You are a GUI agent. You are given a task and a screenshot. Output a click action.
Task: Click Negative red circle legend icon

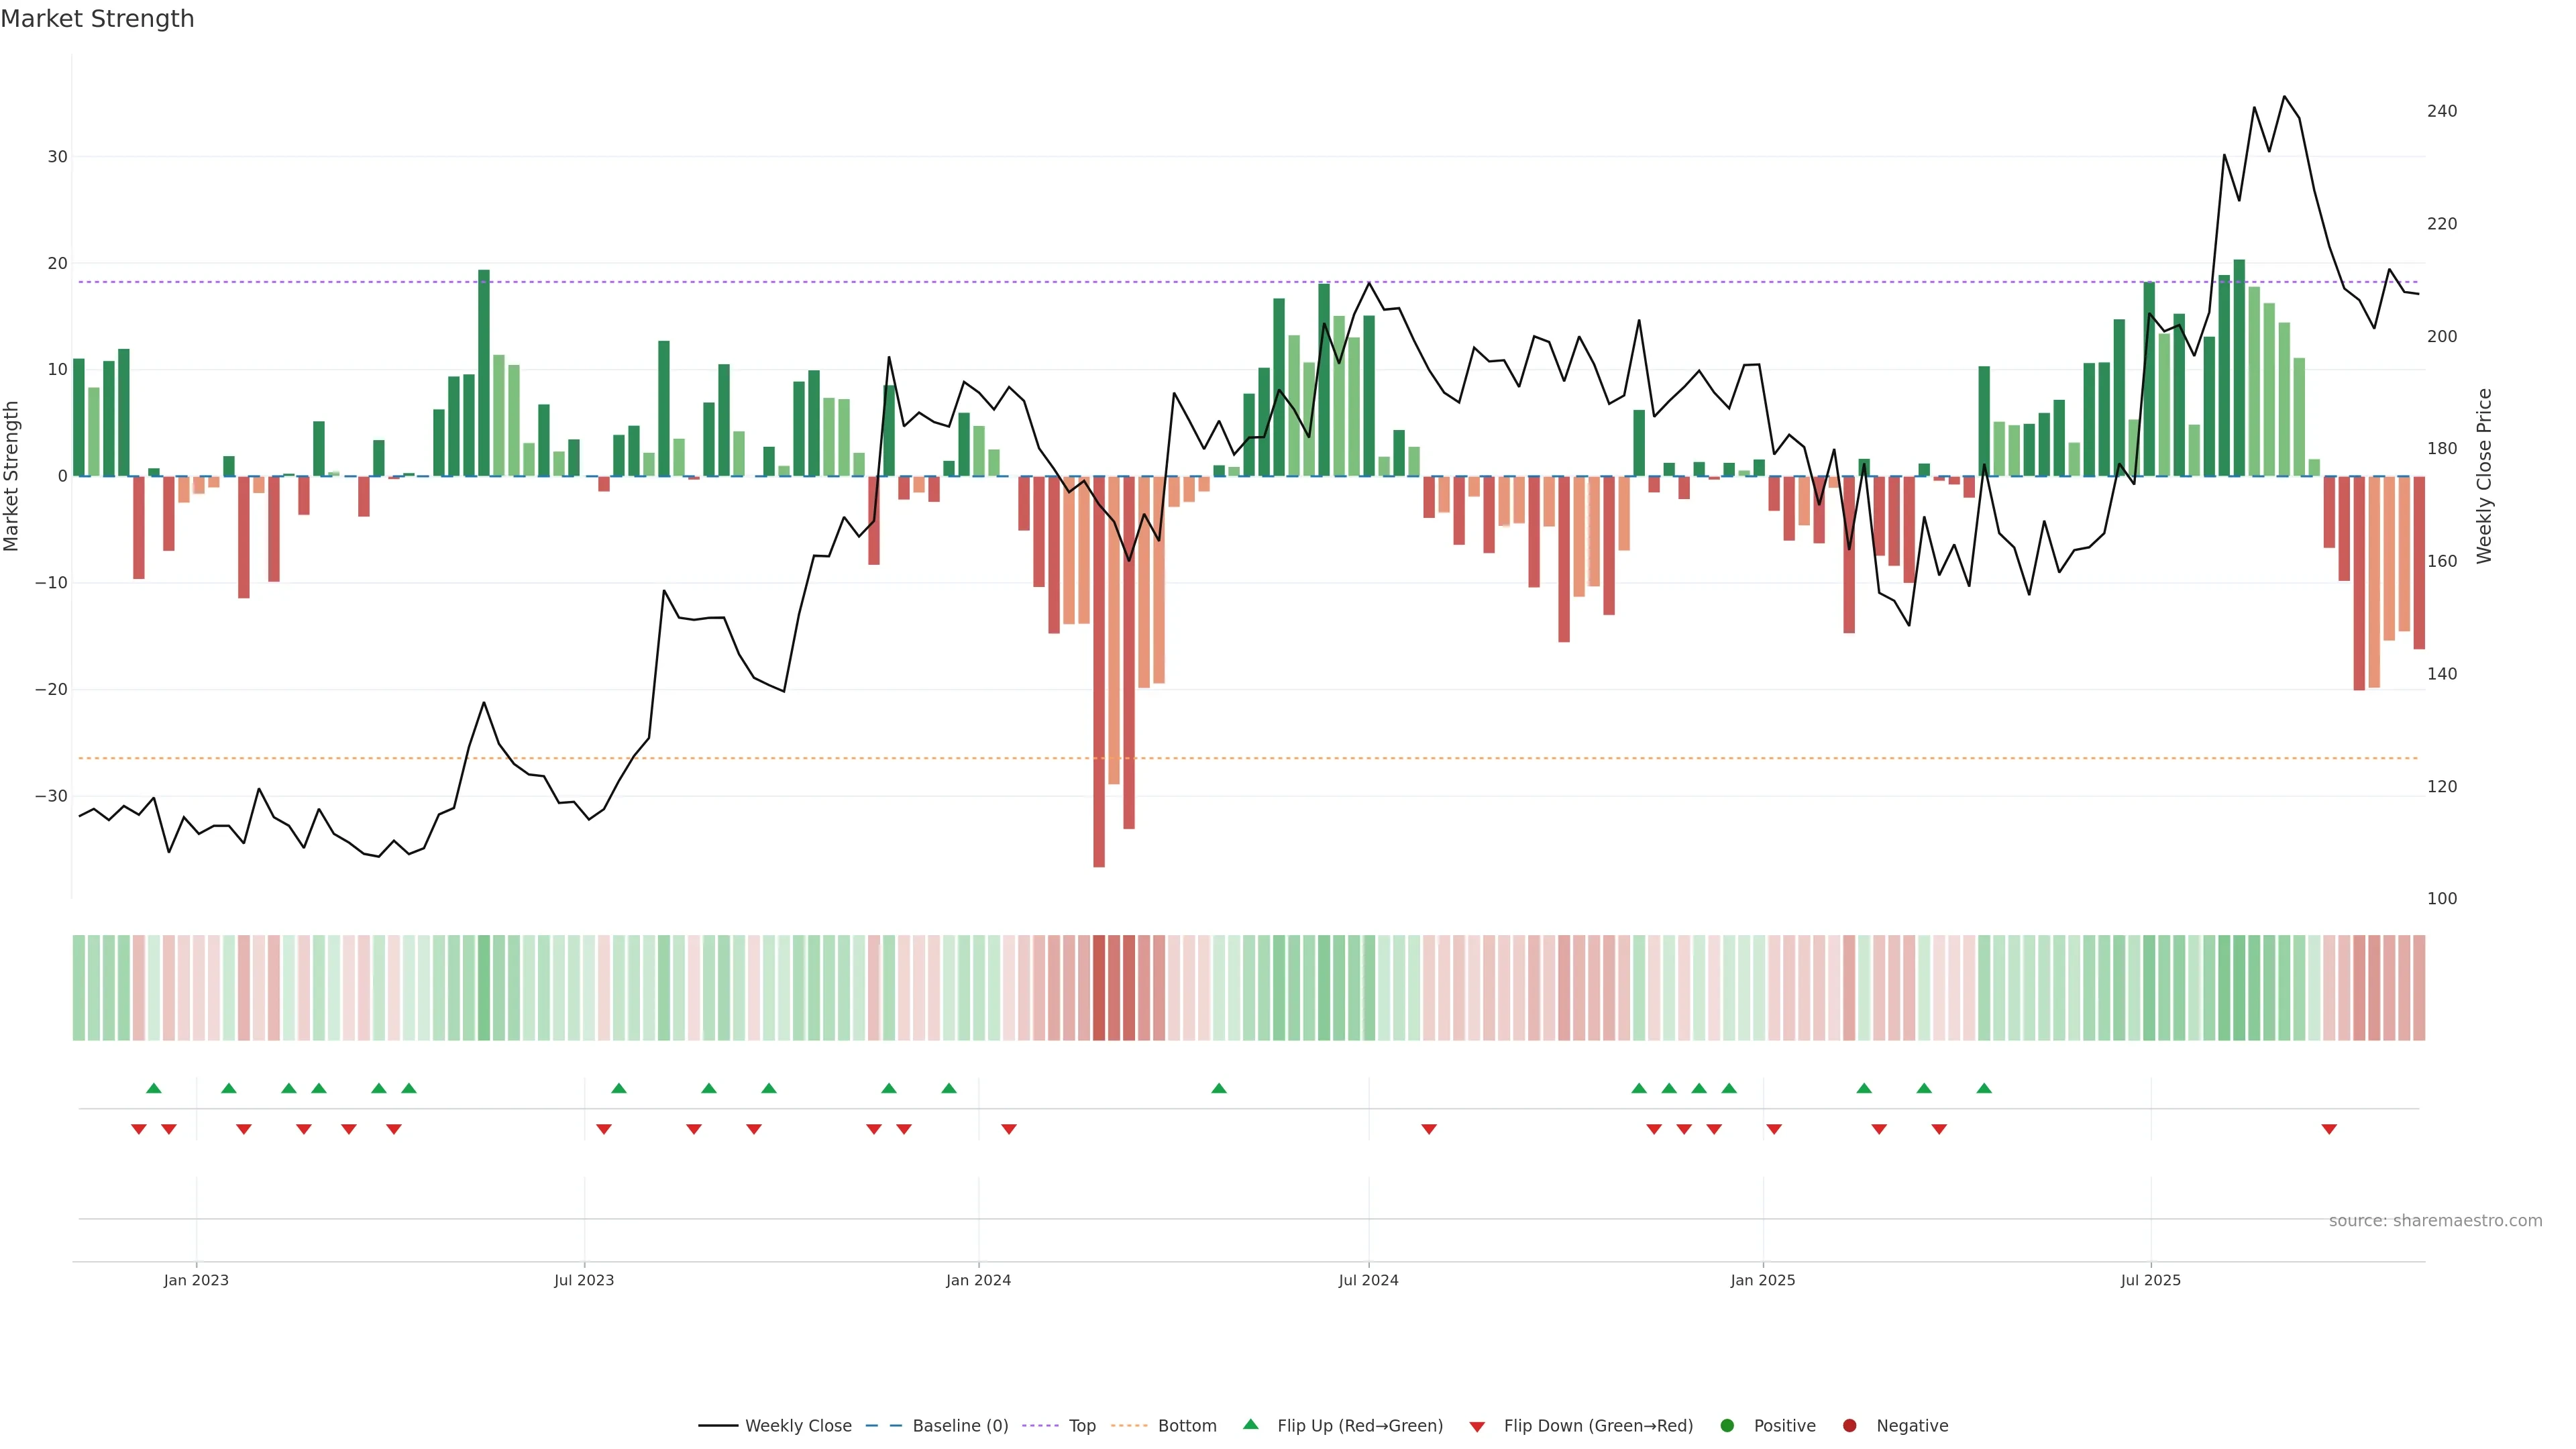click(1849, 1426)
